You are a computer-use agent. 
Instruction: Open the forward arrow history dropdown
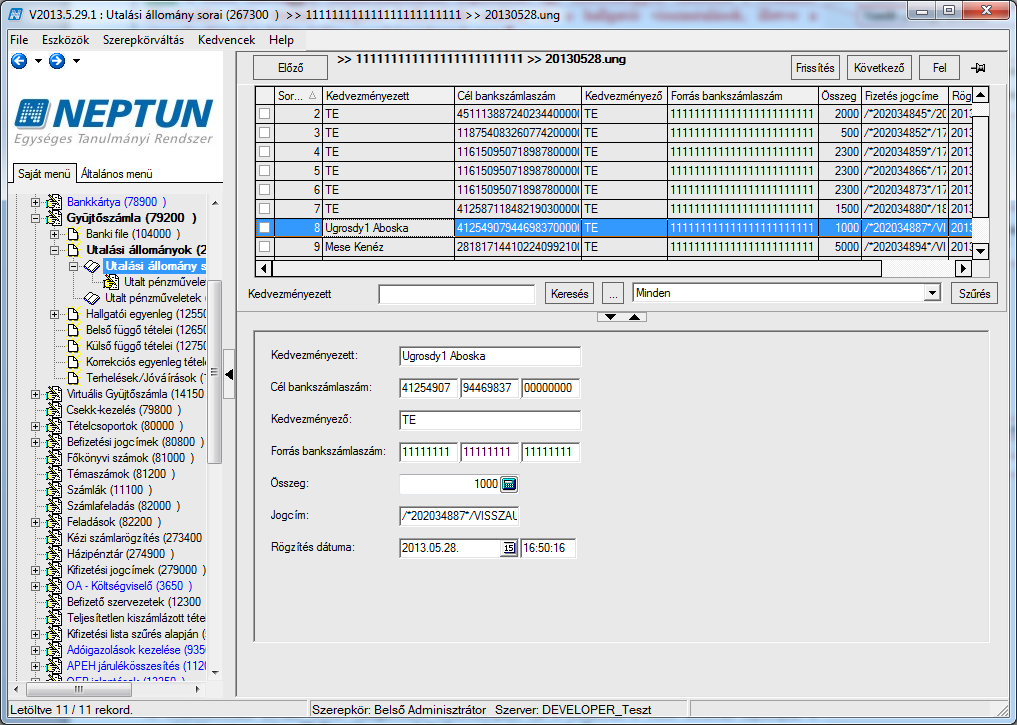77,62
